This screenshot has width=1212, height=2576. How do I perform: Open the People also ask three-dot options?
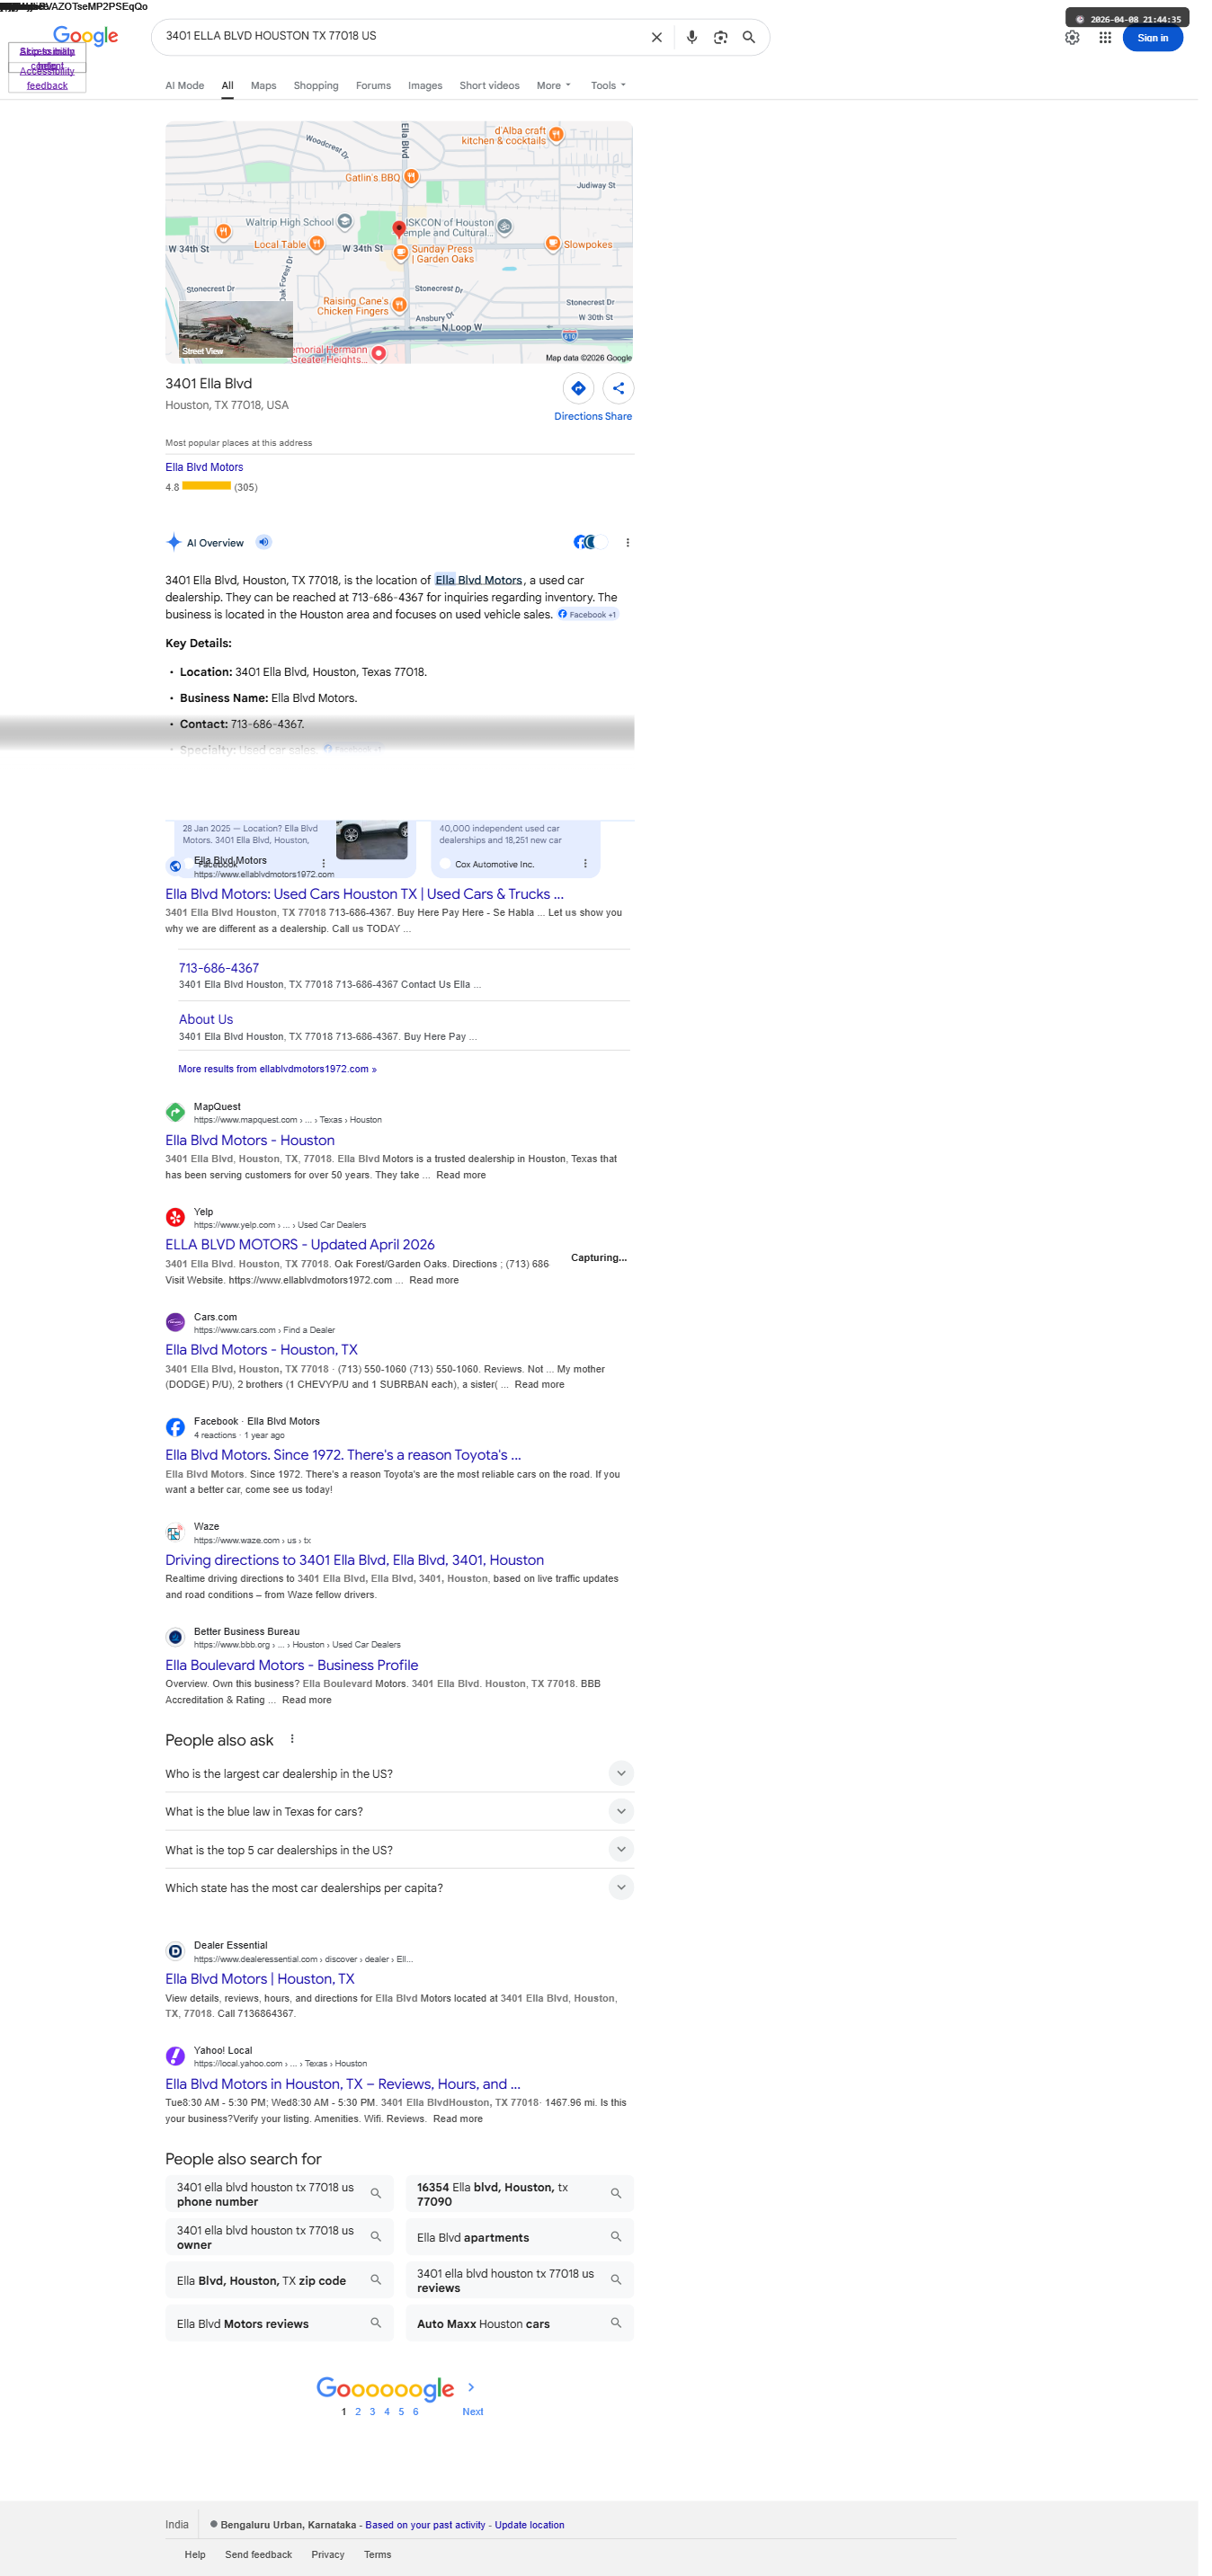[292, 1738]
